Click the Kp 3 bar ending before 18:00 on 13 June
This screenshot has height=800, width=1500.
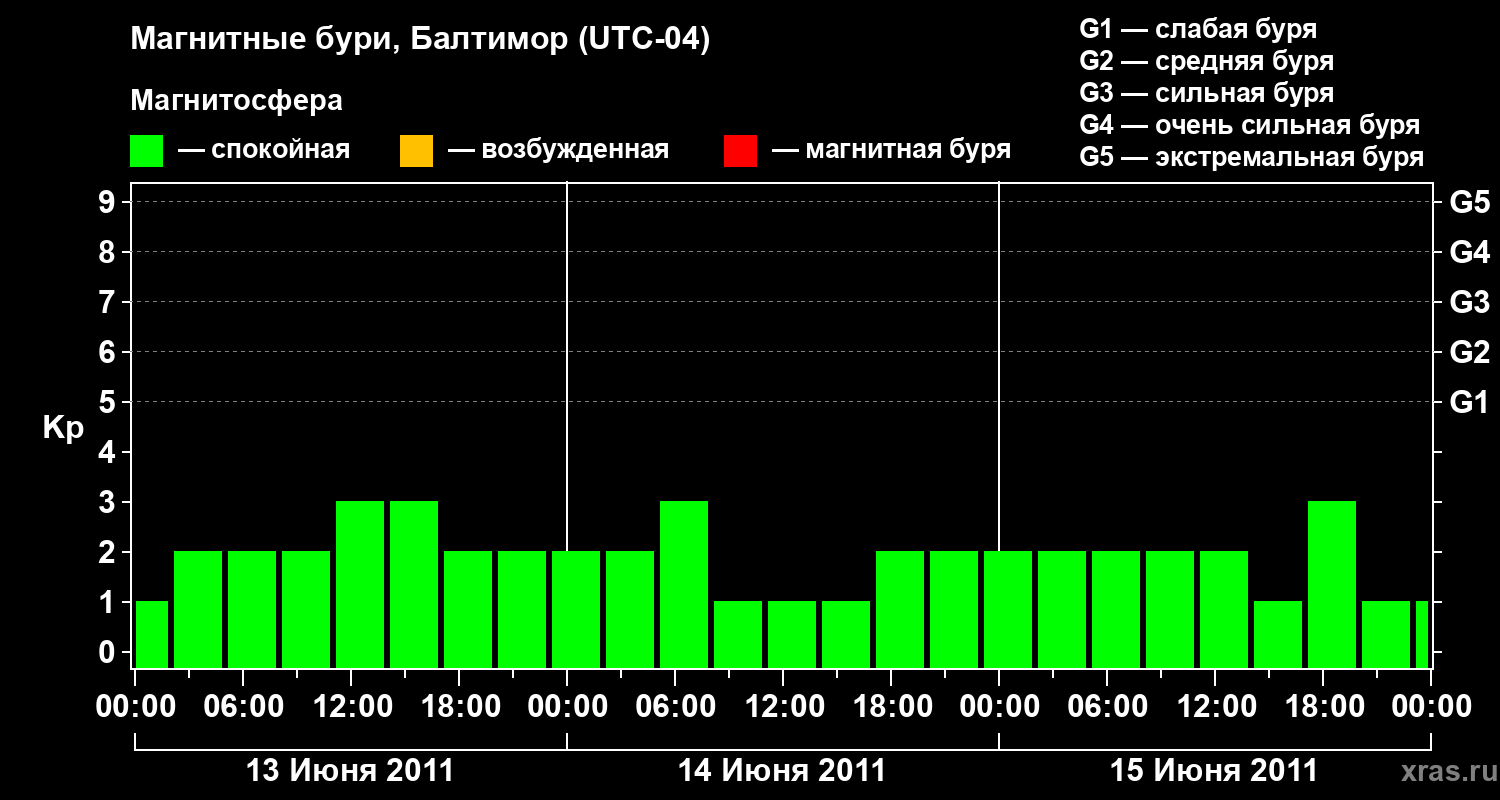(414, 584)
